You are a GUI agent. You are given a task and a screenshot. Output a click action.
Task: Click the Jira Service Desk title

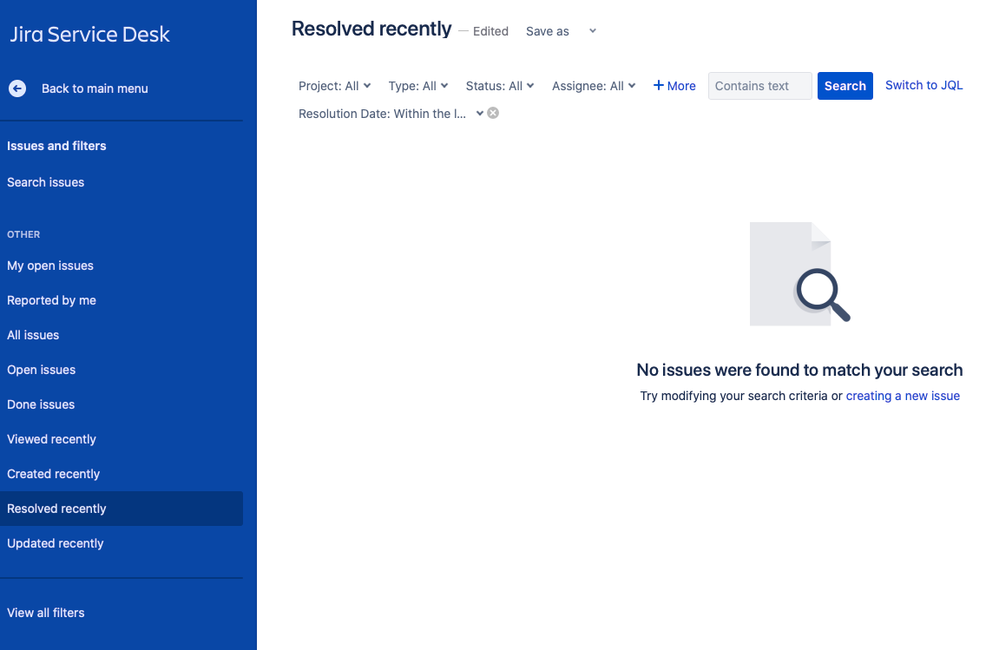pyautogui.click(x=90, y=34)
